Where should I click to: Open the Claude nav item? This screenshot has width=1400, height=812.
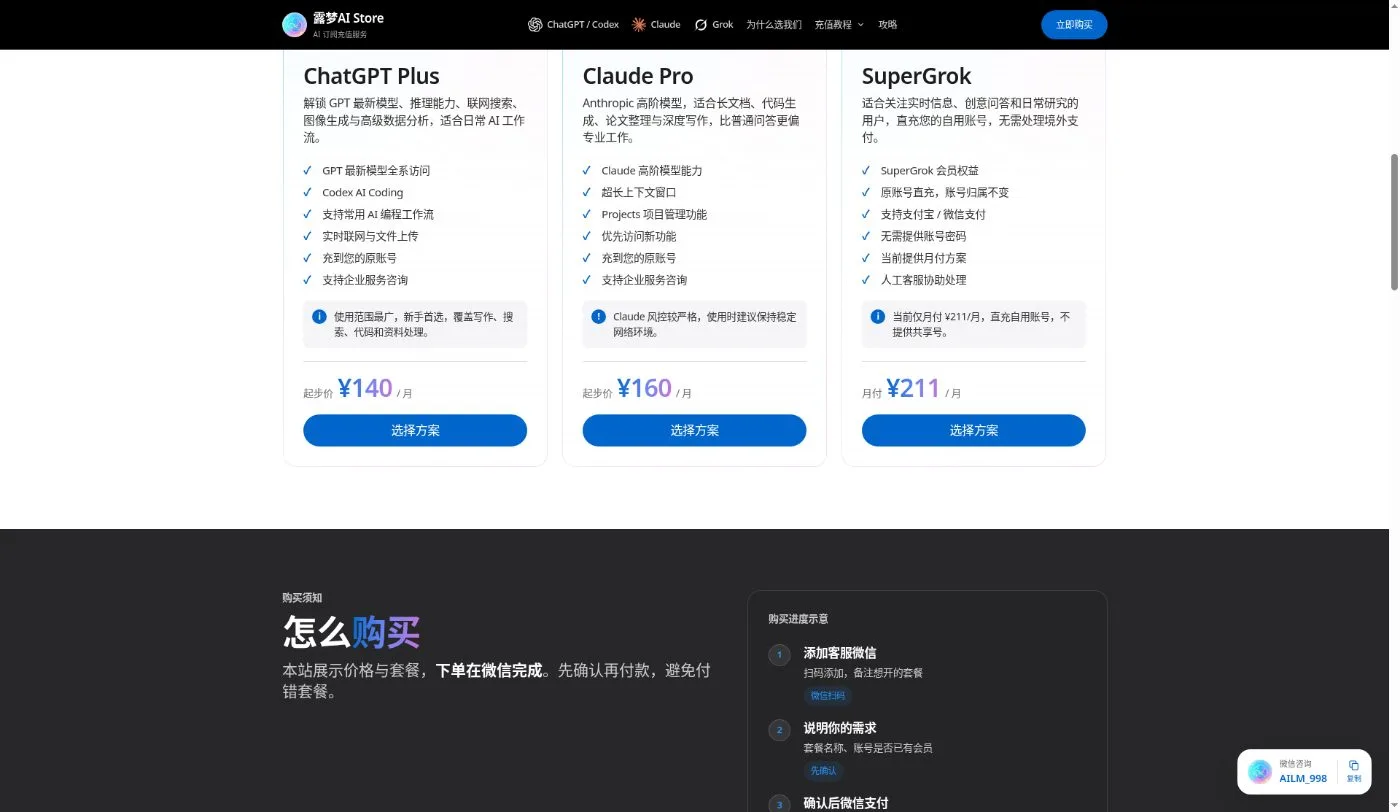point(656,24)
